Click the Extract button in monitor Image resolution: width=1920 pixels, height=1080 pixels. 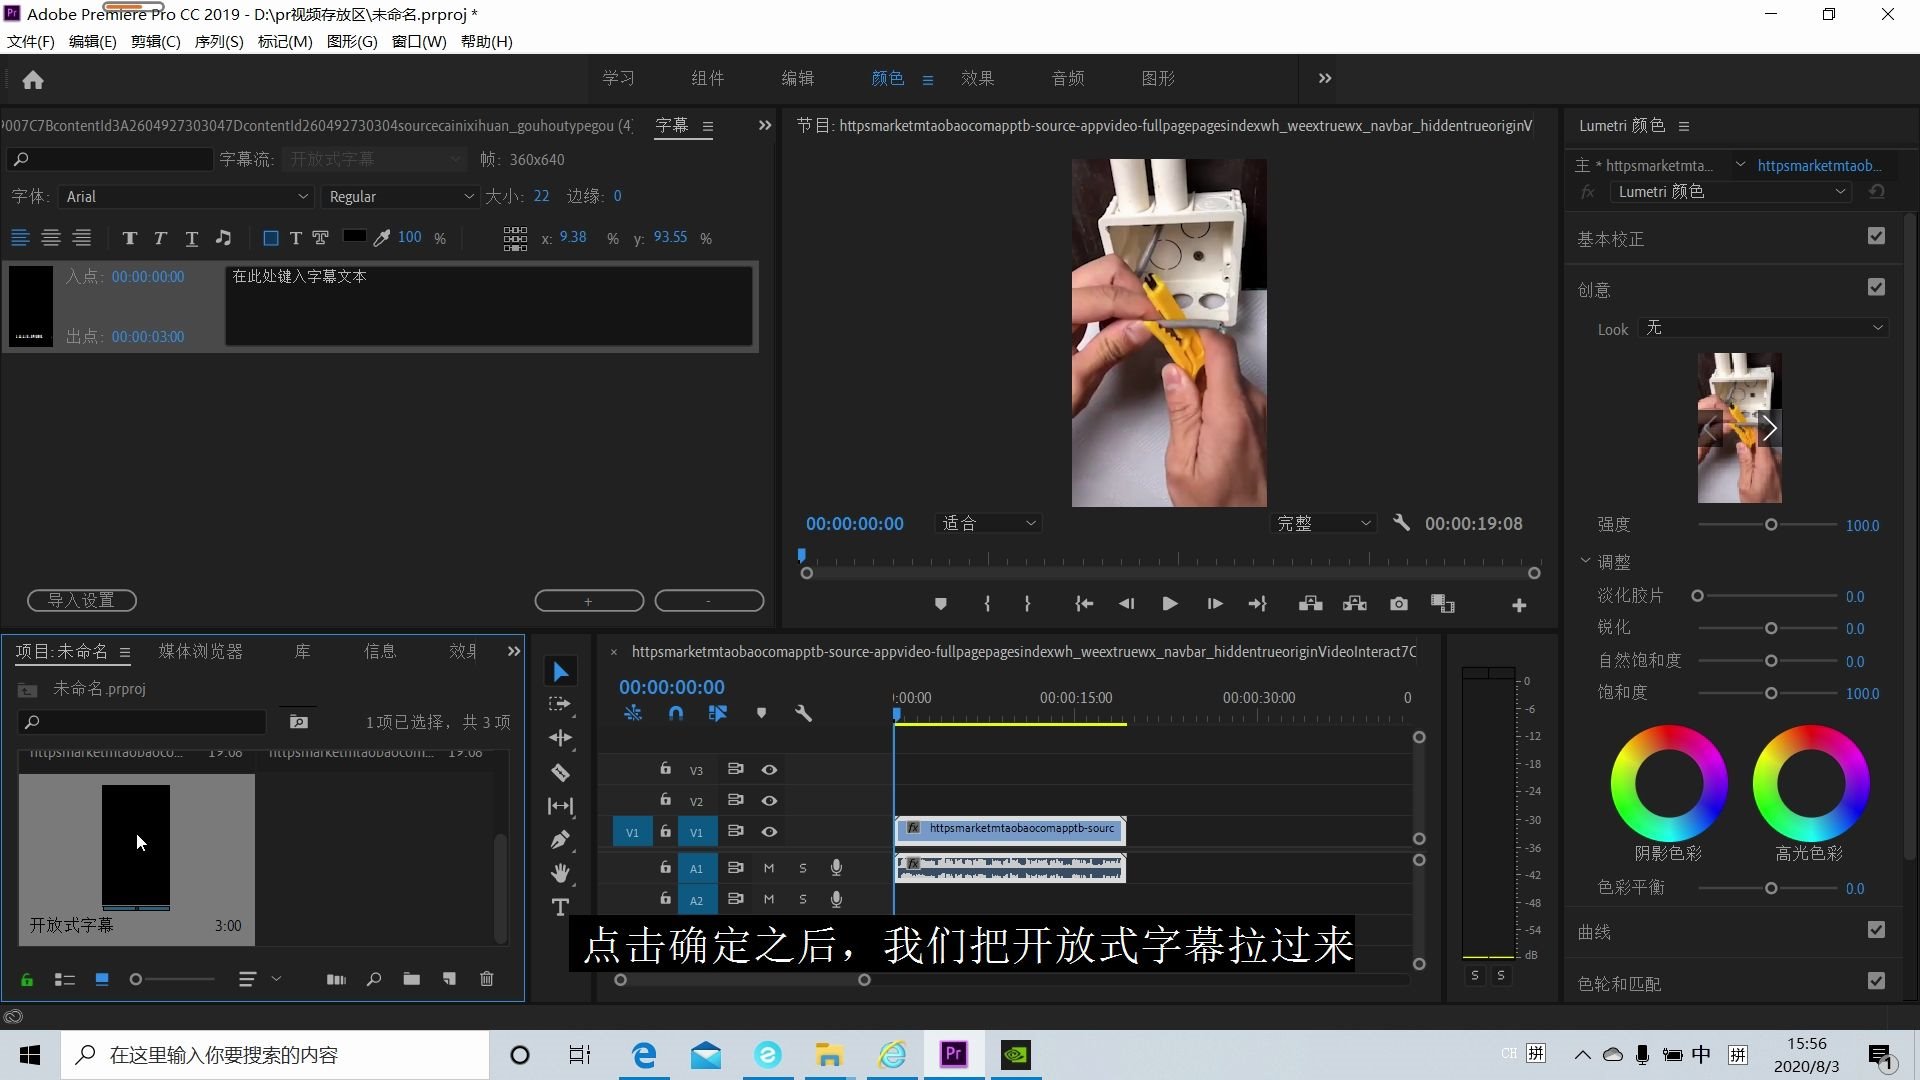pyautogui.click(x=1354, y=604)
